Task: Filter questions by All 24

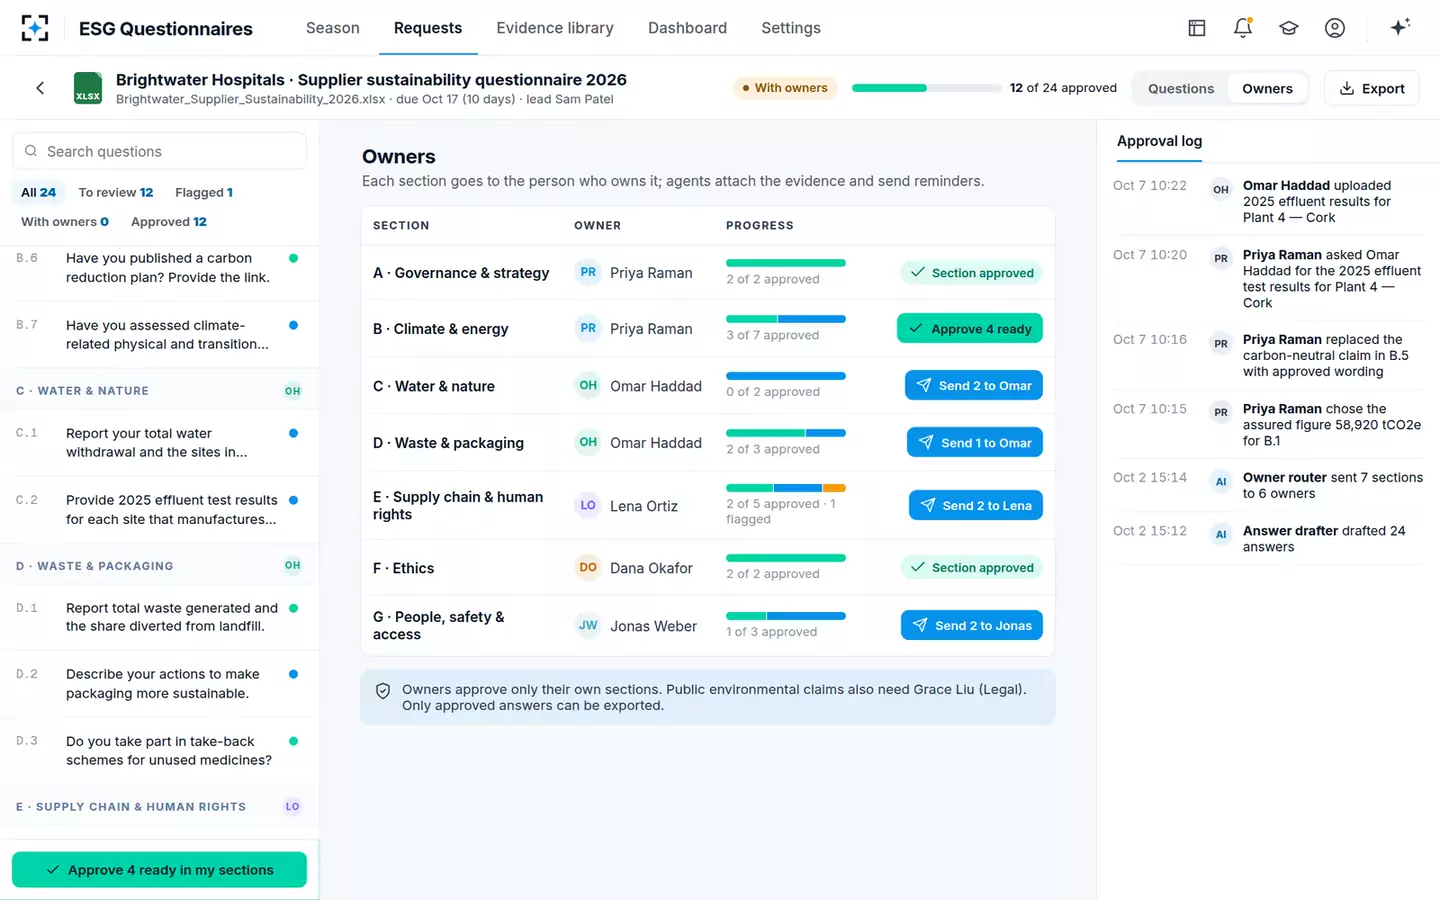Action: coord(39,192)
